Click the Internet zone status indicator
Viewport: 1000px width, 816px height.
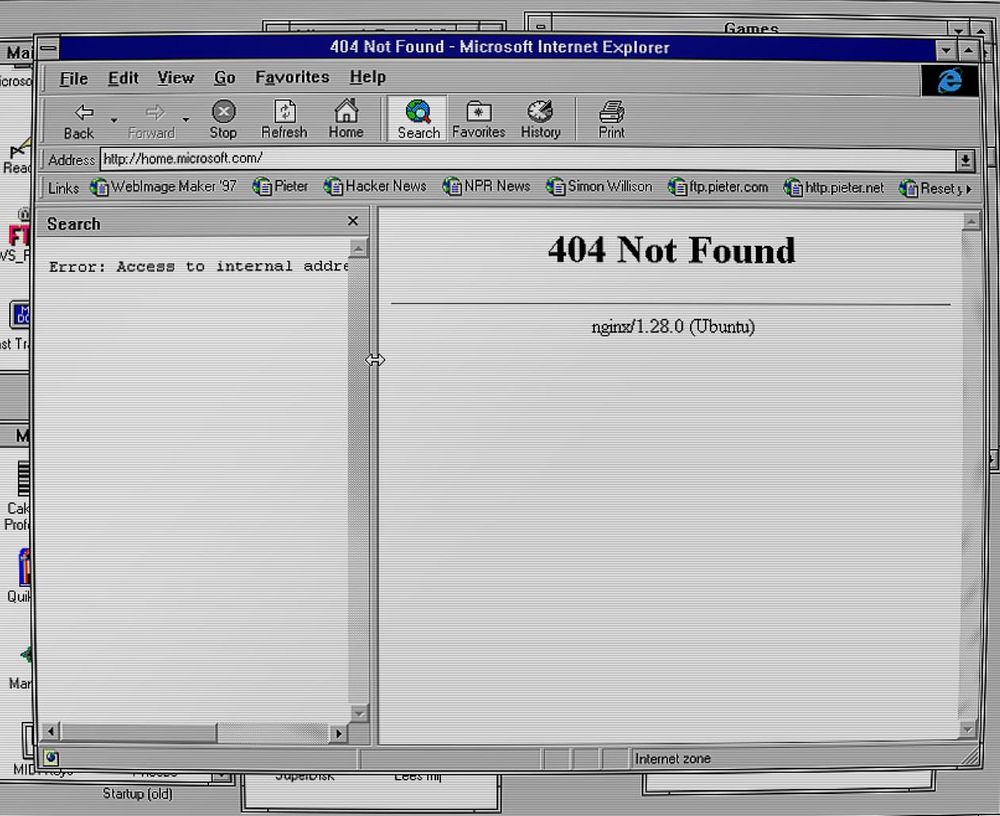[x=672, y=759]
